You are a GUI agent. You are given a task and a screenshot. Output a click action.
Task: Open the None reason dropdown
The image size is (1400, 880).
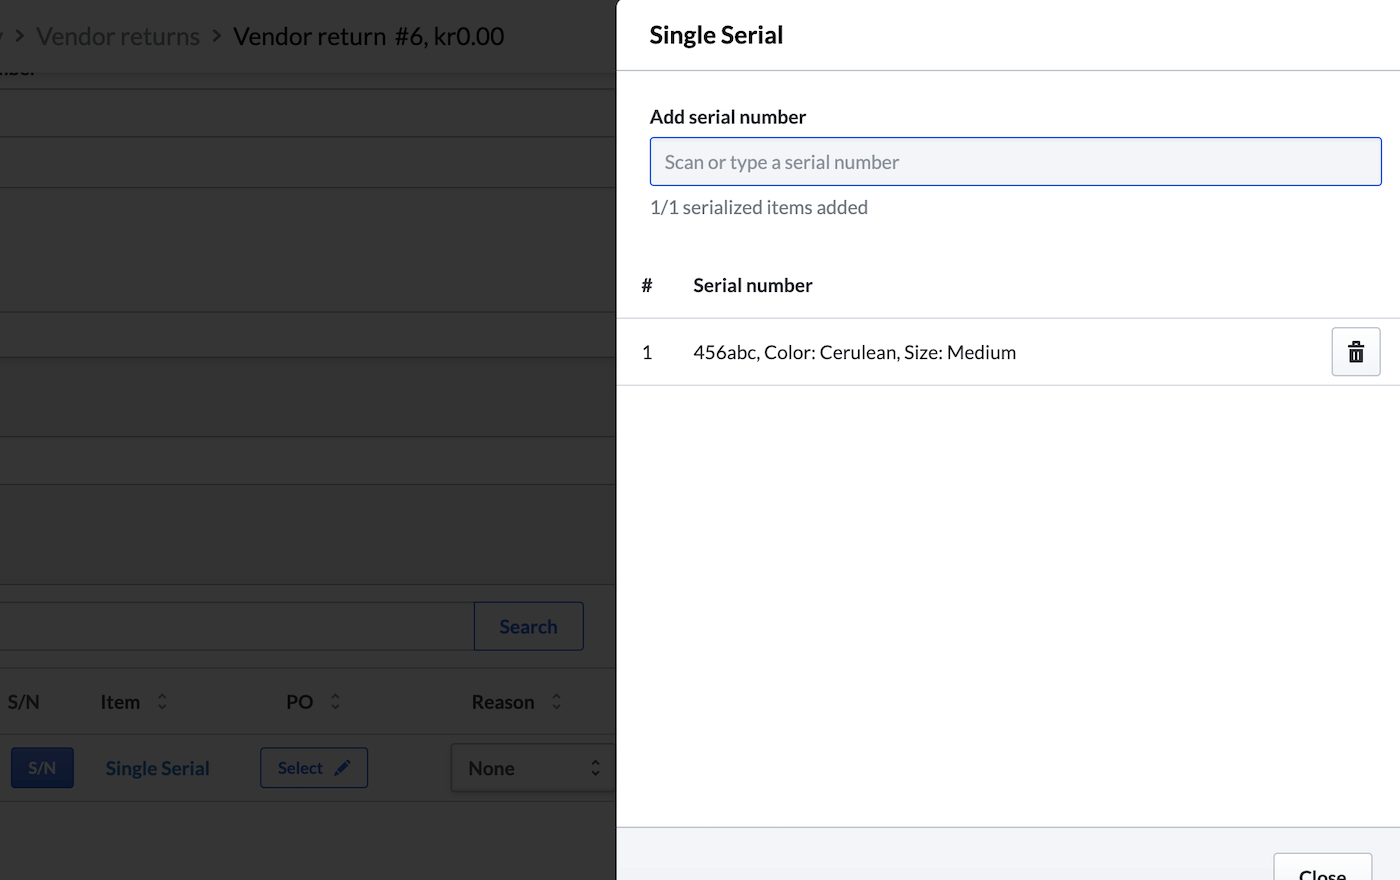click(x=530, y=768)
